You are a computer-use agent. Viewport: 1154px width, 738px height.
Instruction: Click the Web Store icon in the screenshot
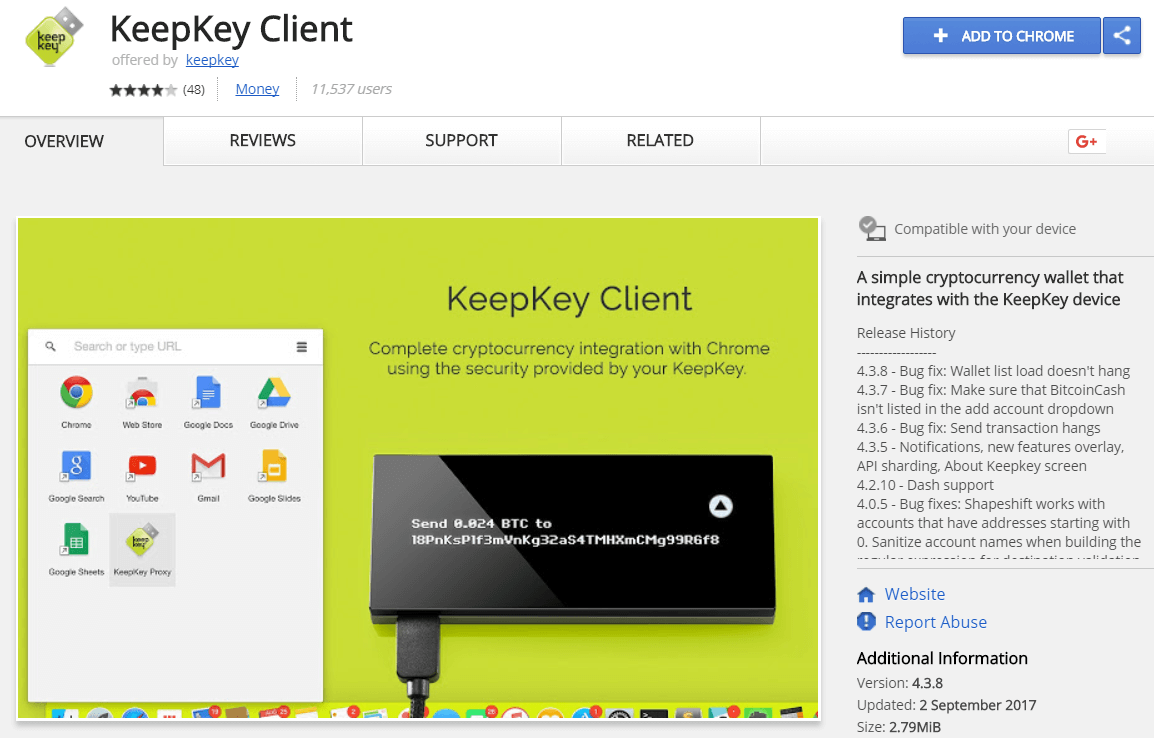click(142, 392)
